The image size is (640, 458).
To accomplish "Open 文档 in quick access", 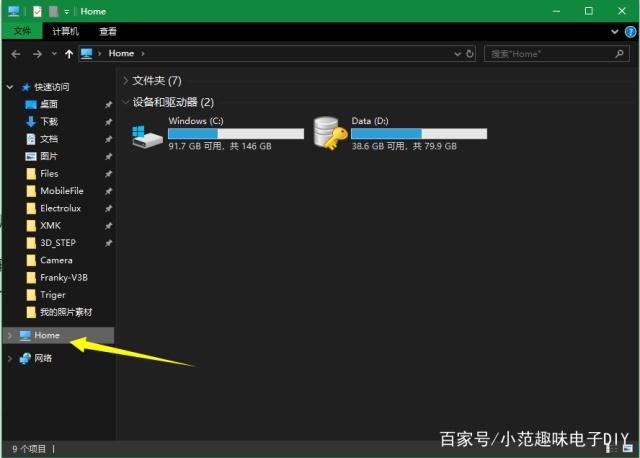I will [49, 139].
